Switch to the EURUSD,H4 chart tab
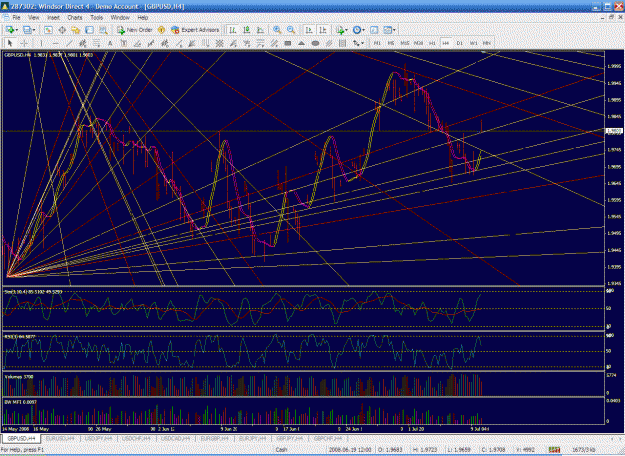 pos(60,438)
